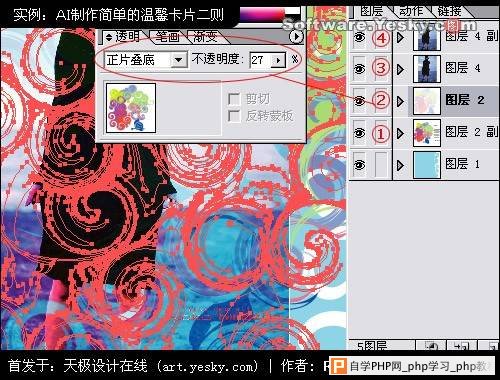Select the 图层 2 副 layer thumbnail
Screen dimensions: 500x380
point(427,133)
